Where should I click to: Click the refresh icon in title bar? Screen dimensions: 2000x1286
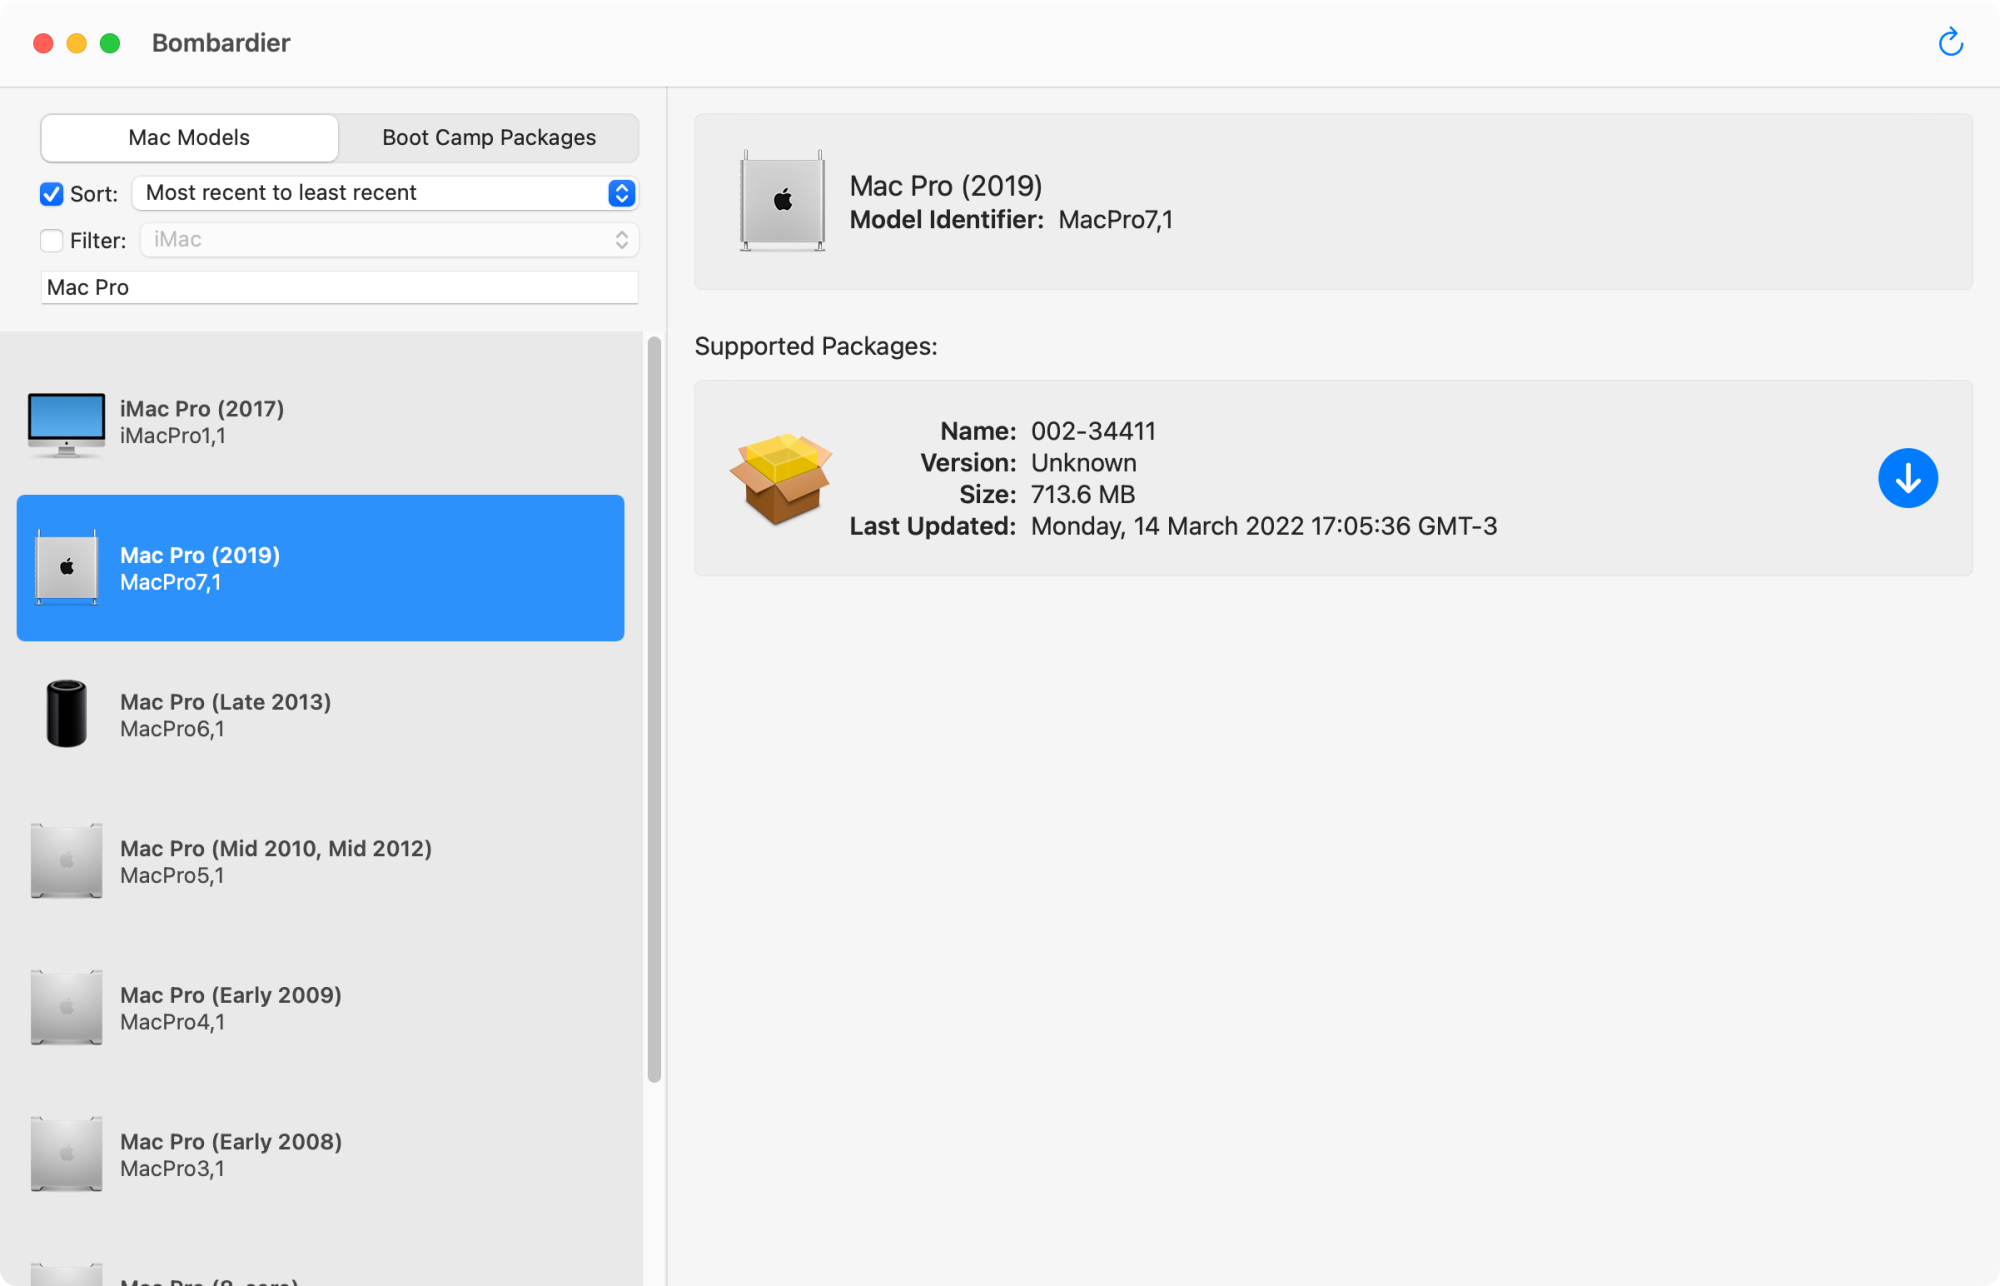(1950, 43)
